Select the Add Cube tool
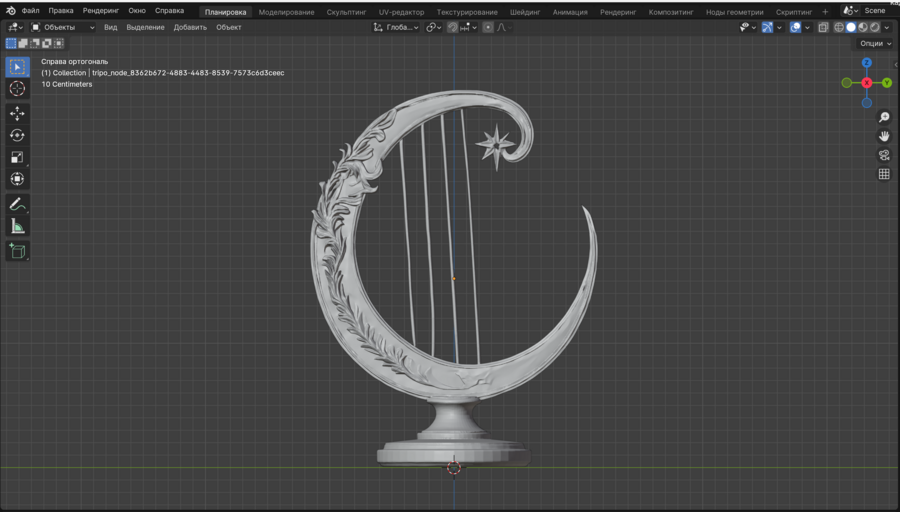The height and width of the screenshot is (512, 900). pyautogui.click(x=17, y=251)
